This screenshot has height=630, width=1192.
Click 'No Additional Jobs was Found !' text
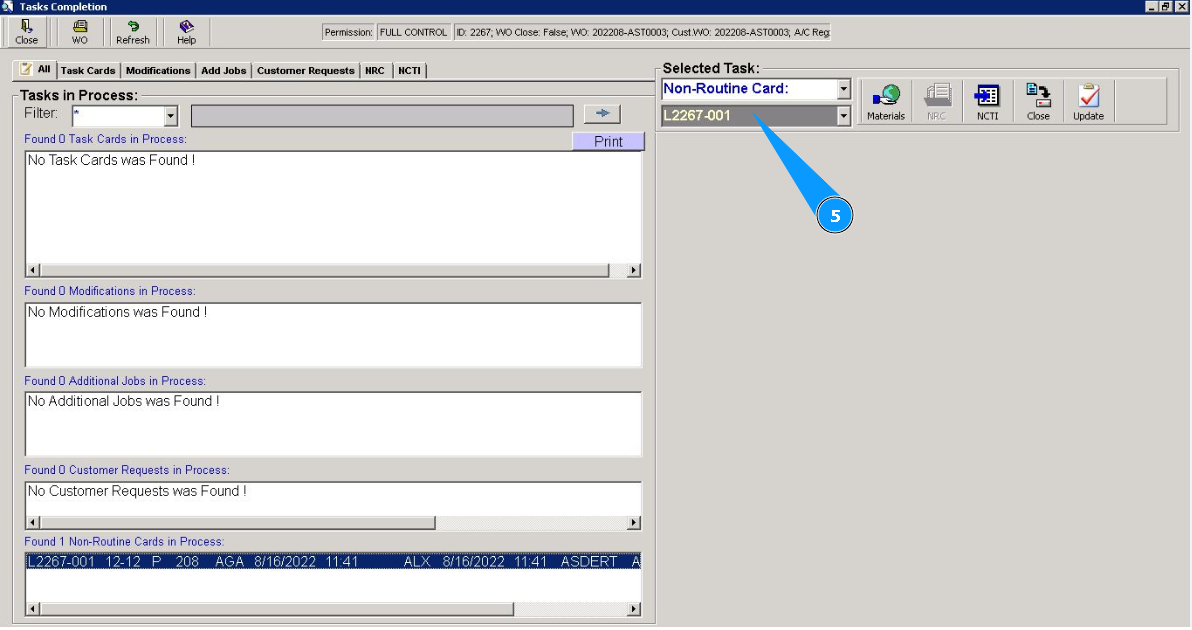123,401
